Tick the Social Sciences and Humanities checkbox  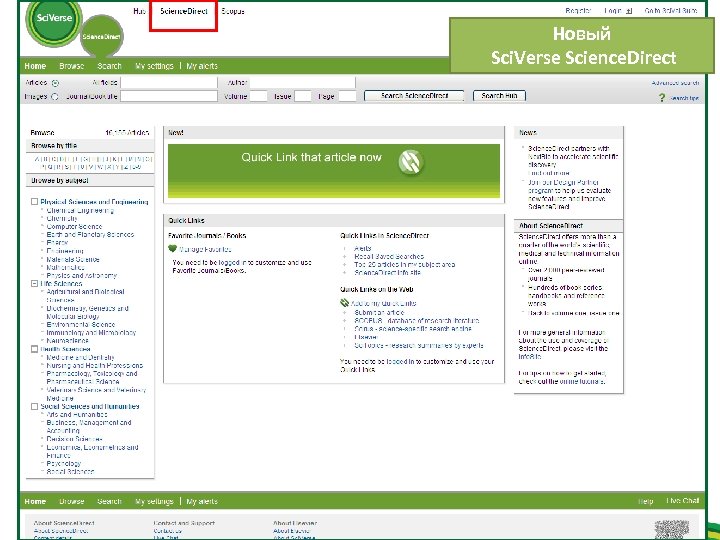point(34,406)
